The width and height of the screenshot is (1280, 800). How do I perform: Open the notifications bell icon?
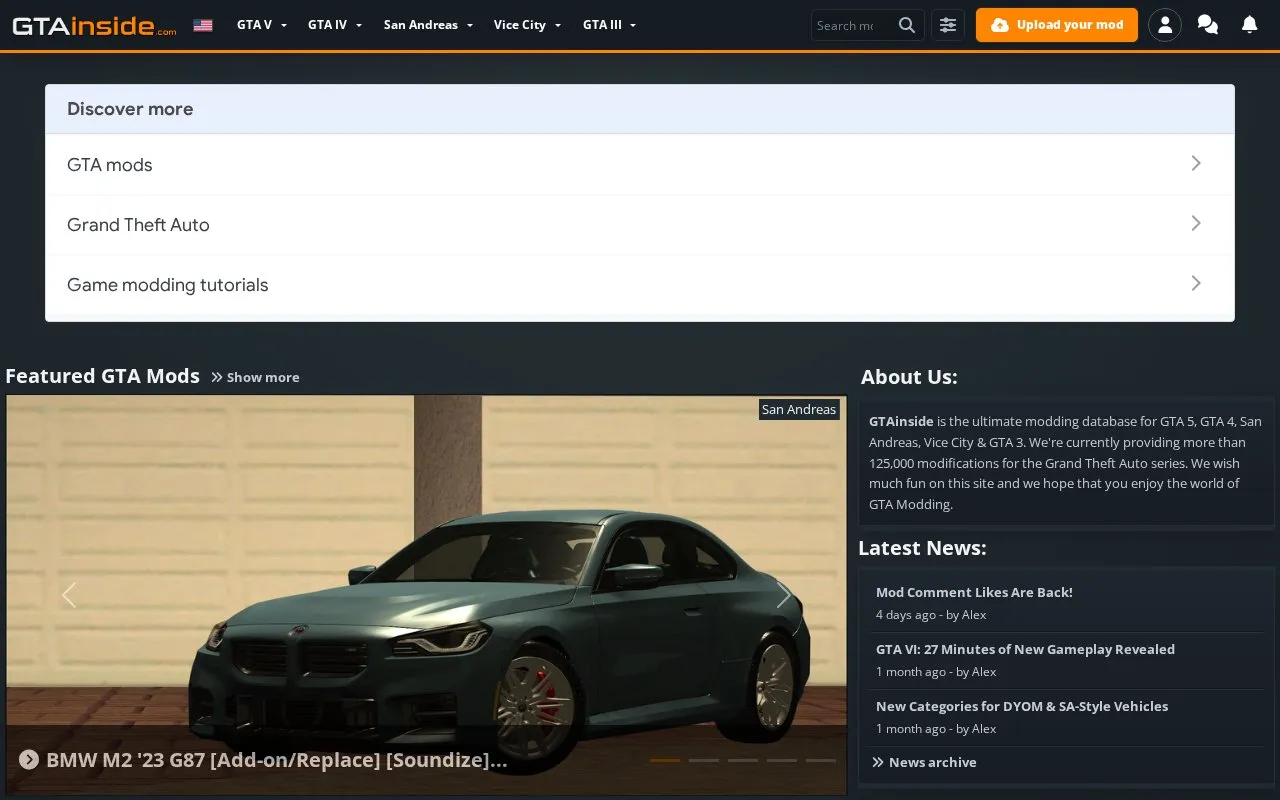(x=1250, y=25)
